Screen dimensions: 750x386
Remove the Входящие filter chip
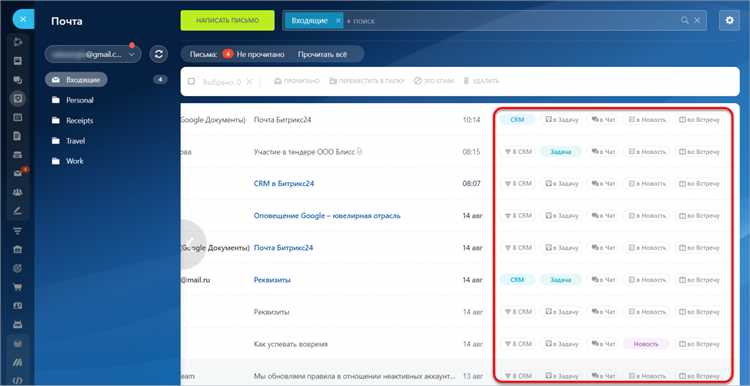(338, 21)
